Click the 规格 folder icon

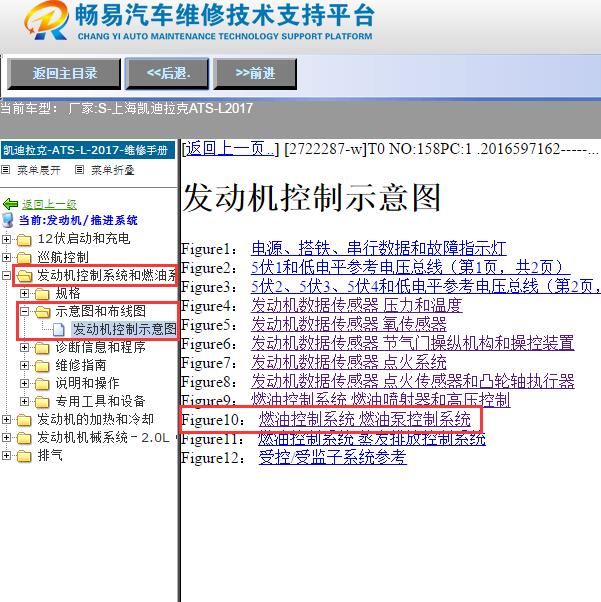(42, 294)
